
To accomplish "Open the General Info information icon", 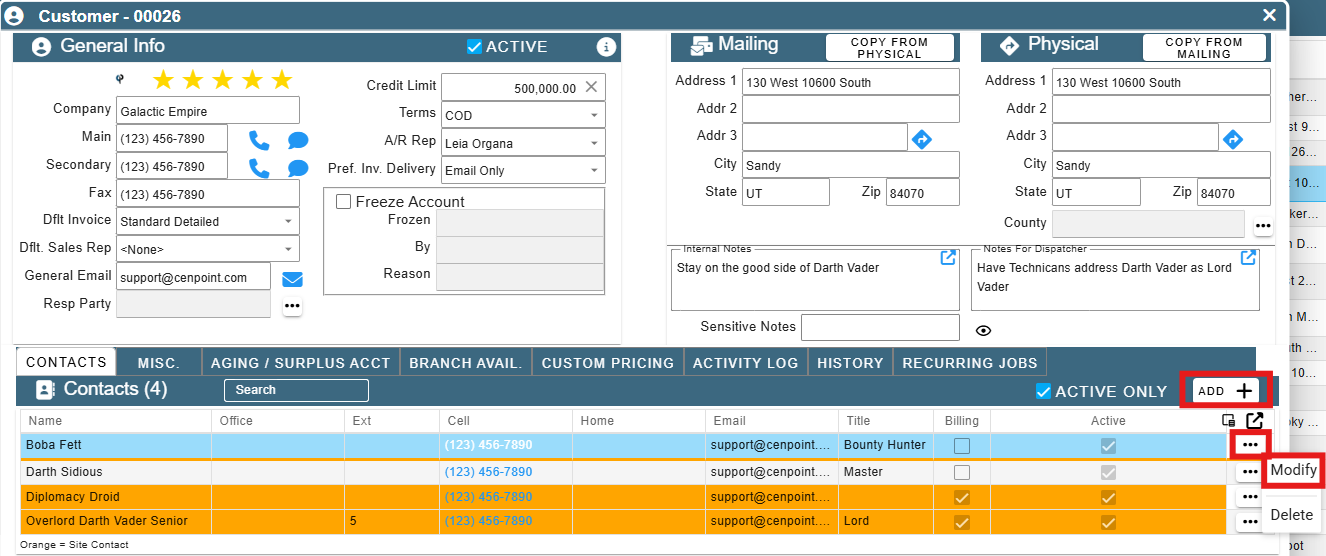I will (x=606, y=47).
